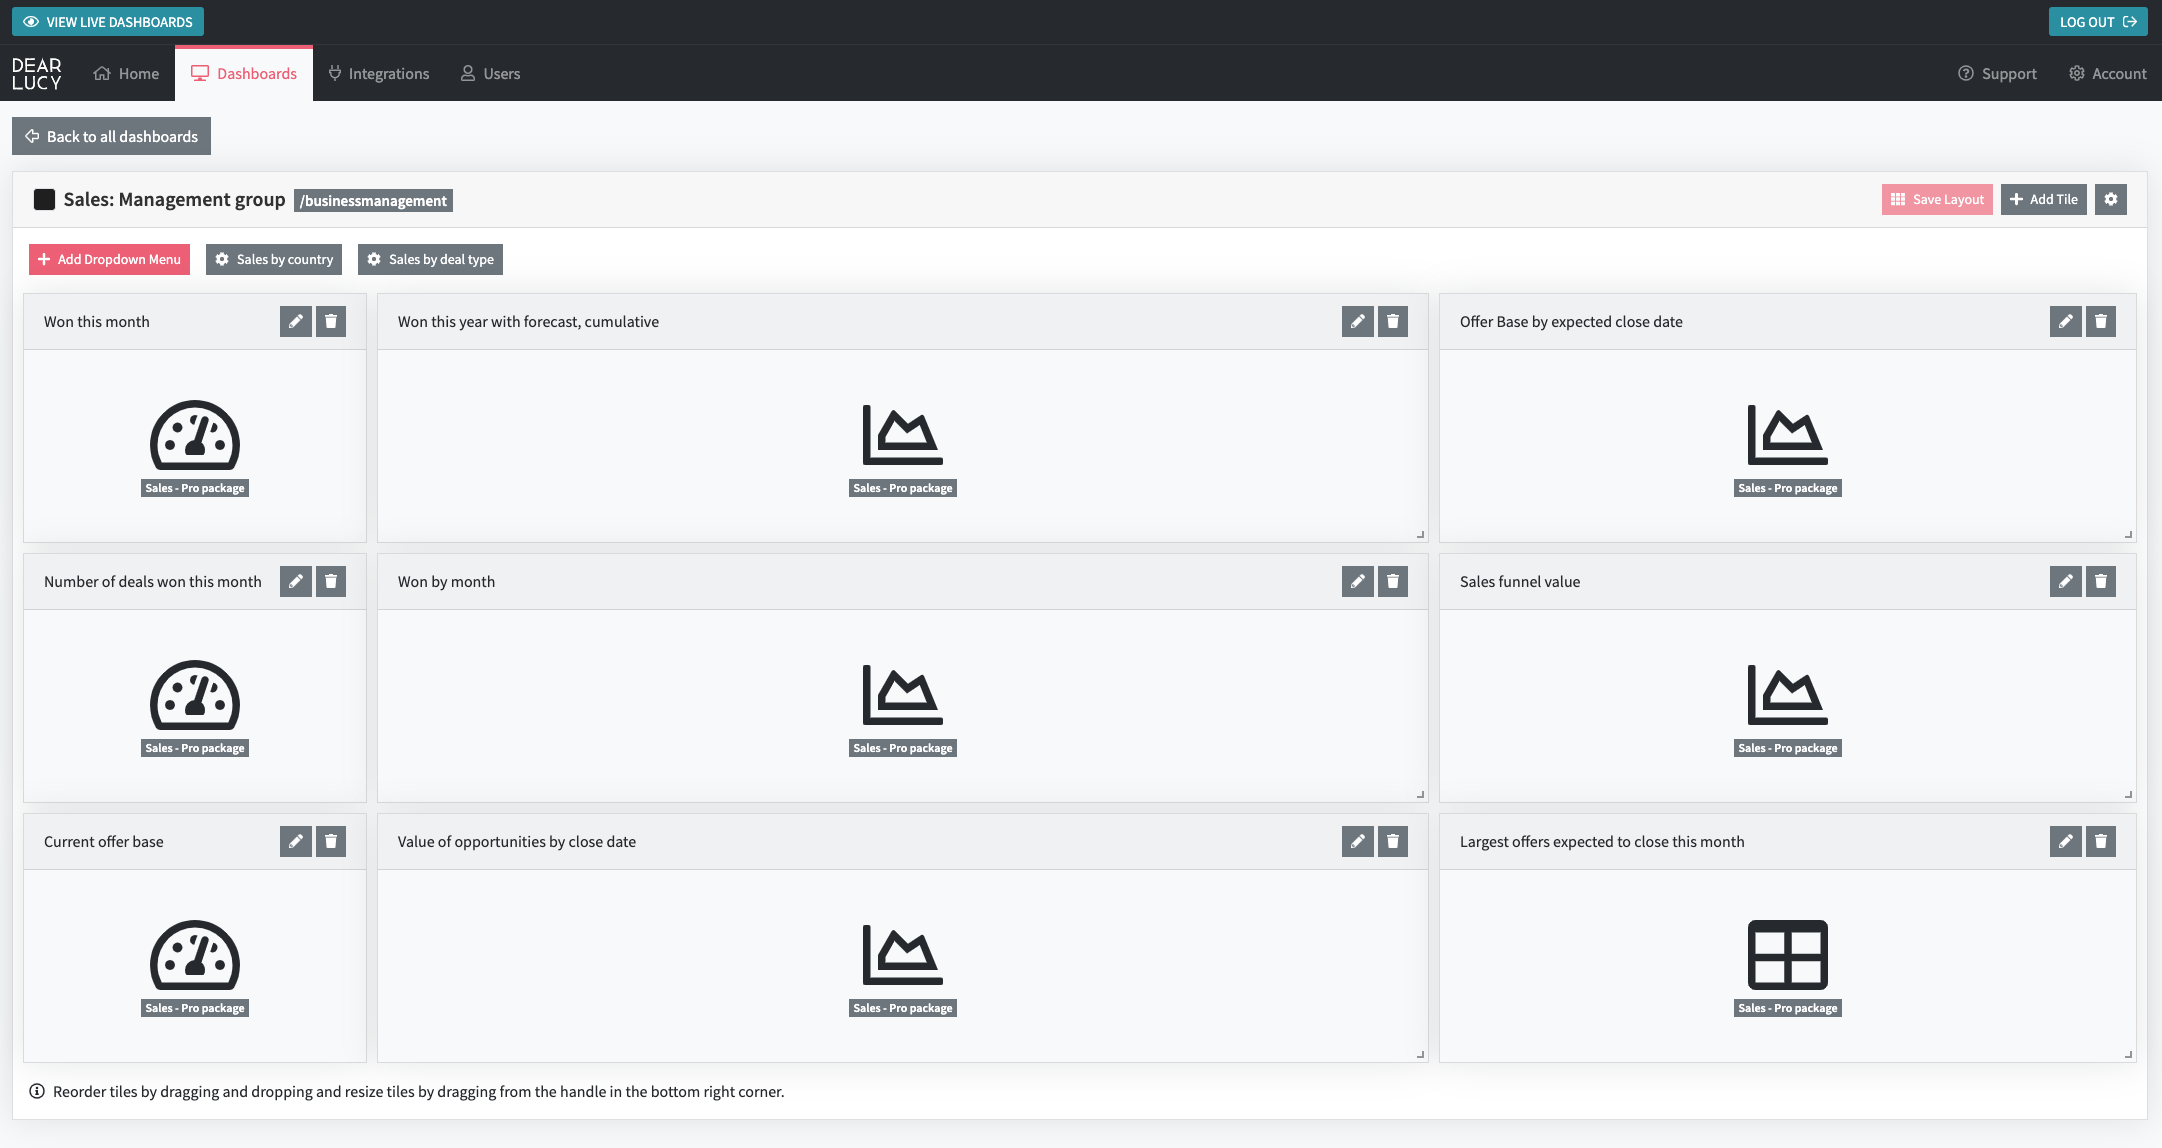Save the dashboard layout
The height and width of the screenshot is (1148, 2162).
pyautogui.click(x=1937, y=199)
